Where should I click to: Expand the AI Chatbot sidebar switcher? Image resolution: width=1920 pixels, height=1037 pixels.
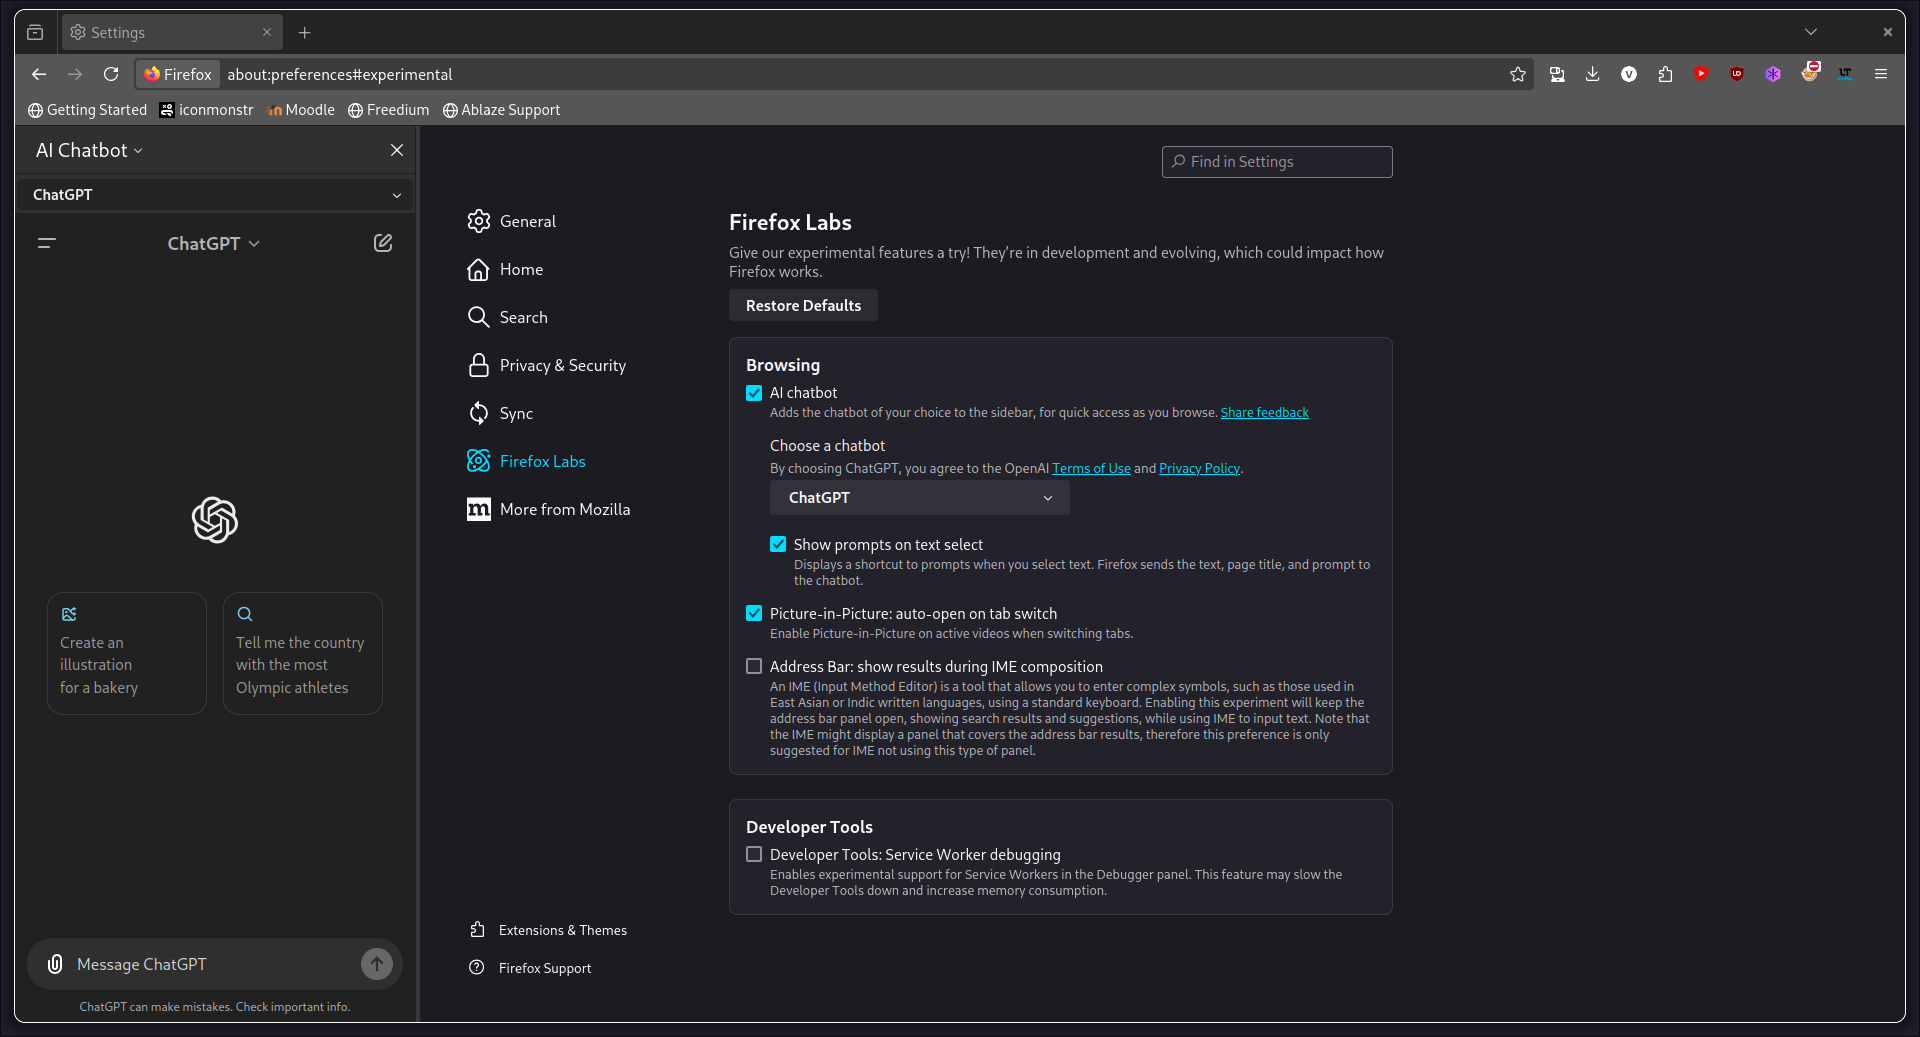coord(90,150)
